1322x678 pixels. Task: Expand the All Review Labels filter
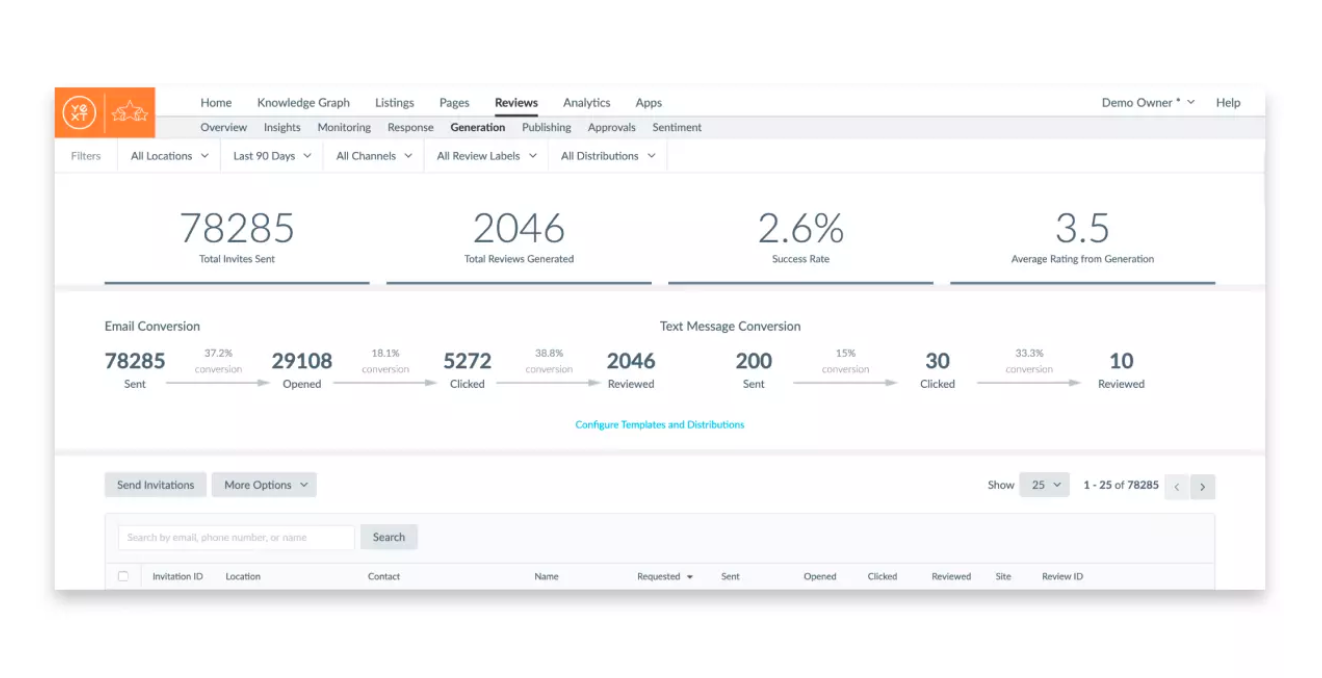coord(485,155)
